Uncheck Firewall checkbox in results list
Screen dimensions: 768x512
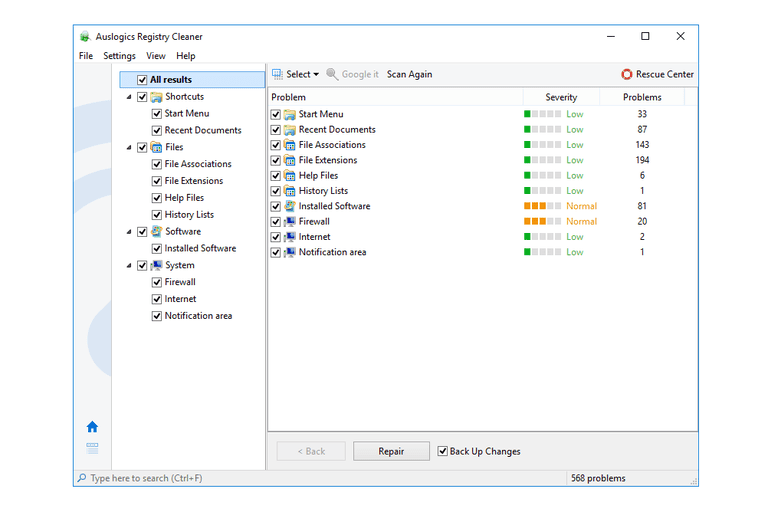pos(276,221)
